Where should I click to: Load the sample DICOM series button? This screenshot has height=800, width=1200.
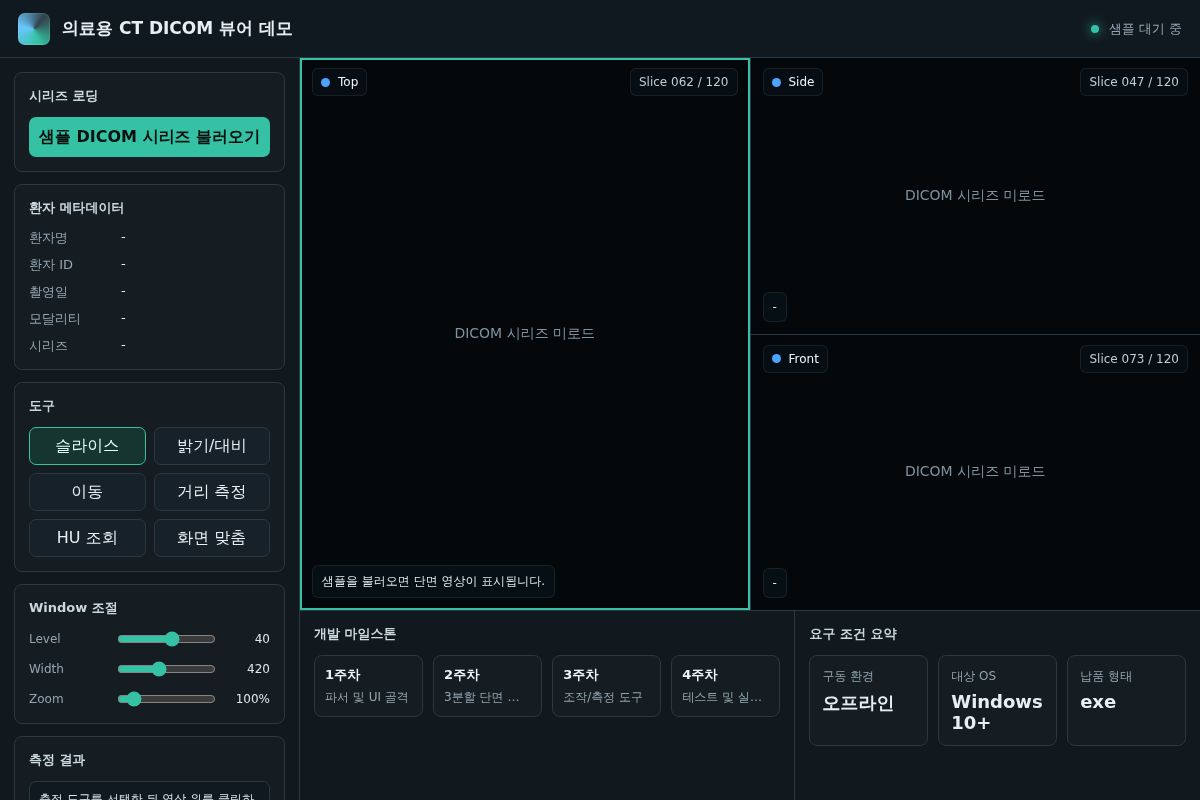tap(149, 137)
